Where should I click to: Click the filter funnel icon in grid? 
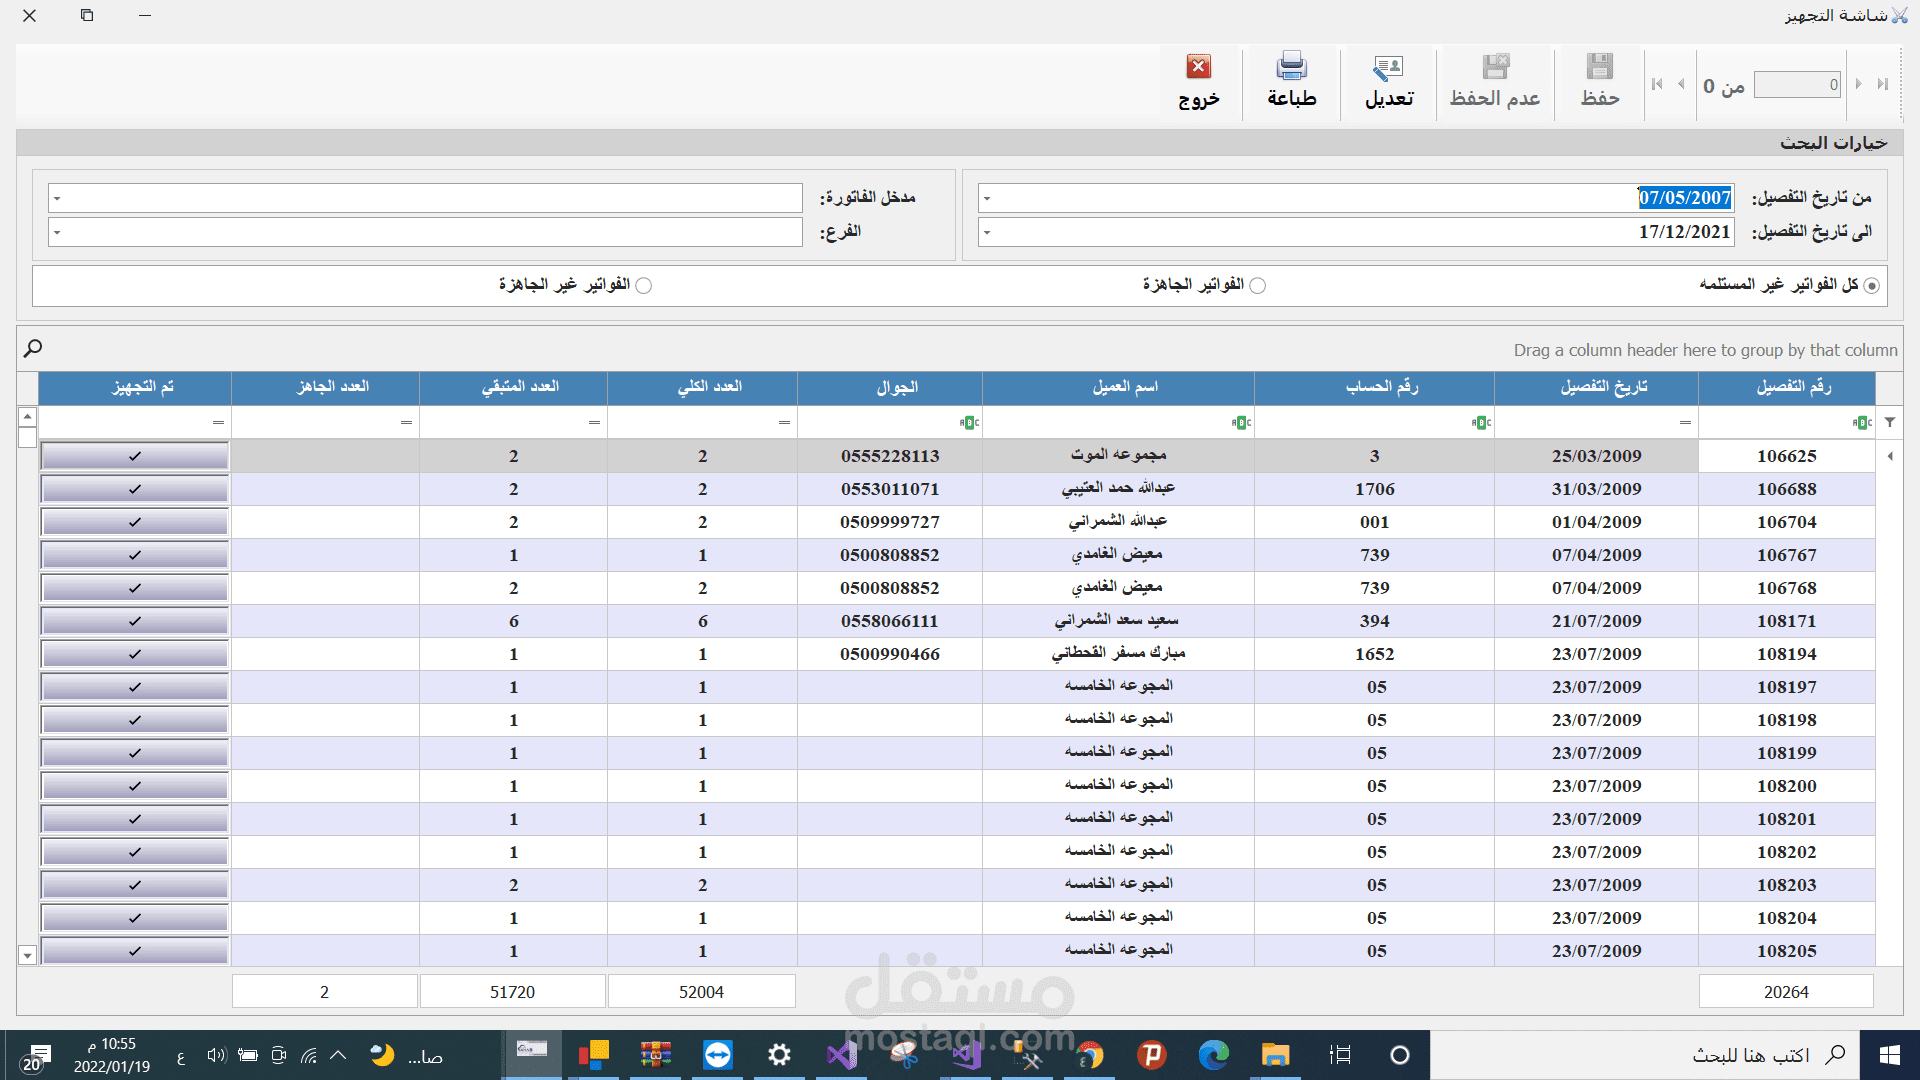click(1890, 422)
